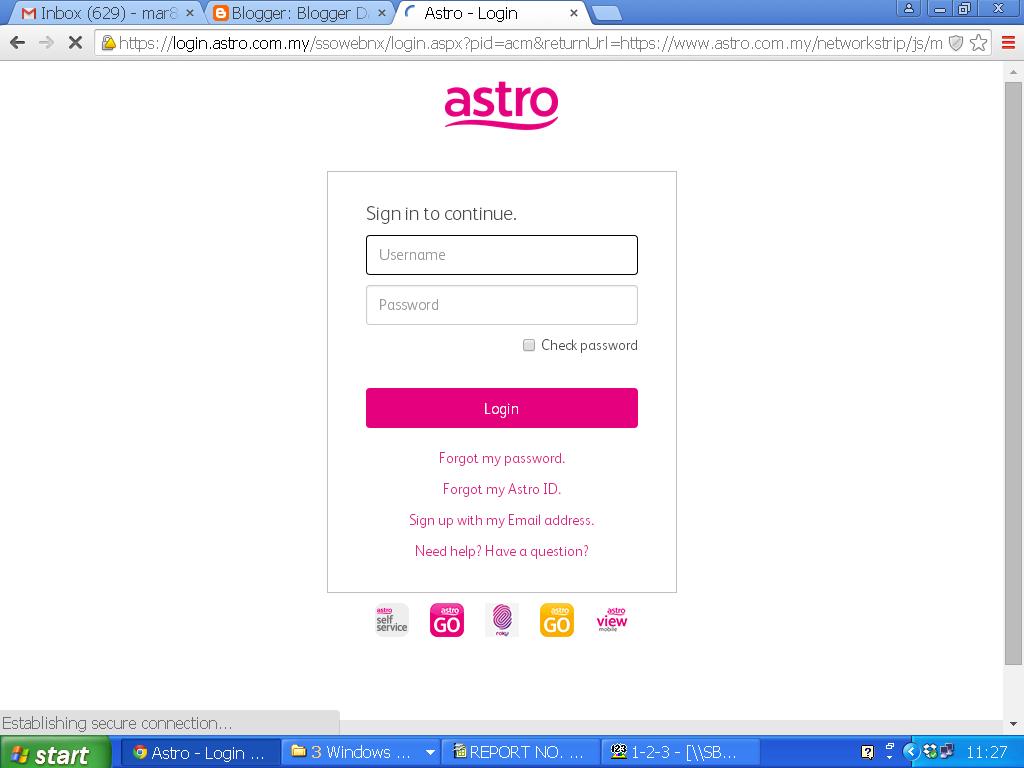
Task: Click the help question mark tray icon
Action: pyautogui.click(x=867, y=752)
